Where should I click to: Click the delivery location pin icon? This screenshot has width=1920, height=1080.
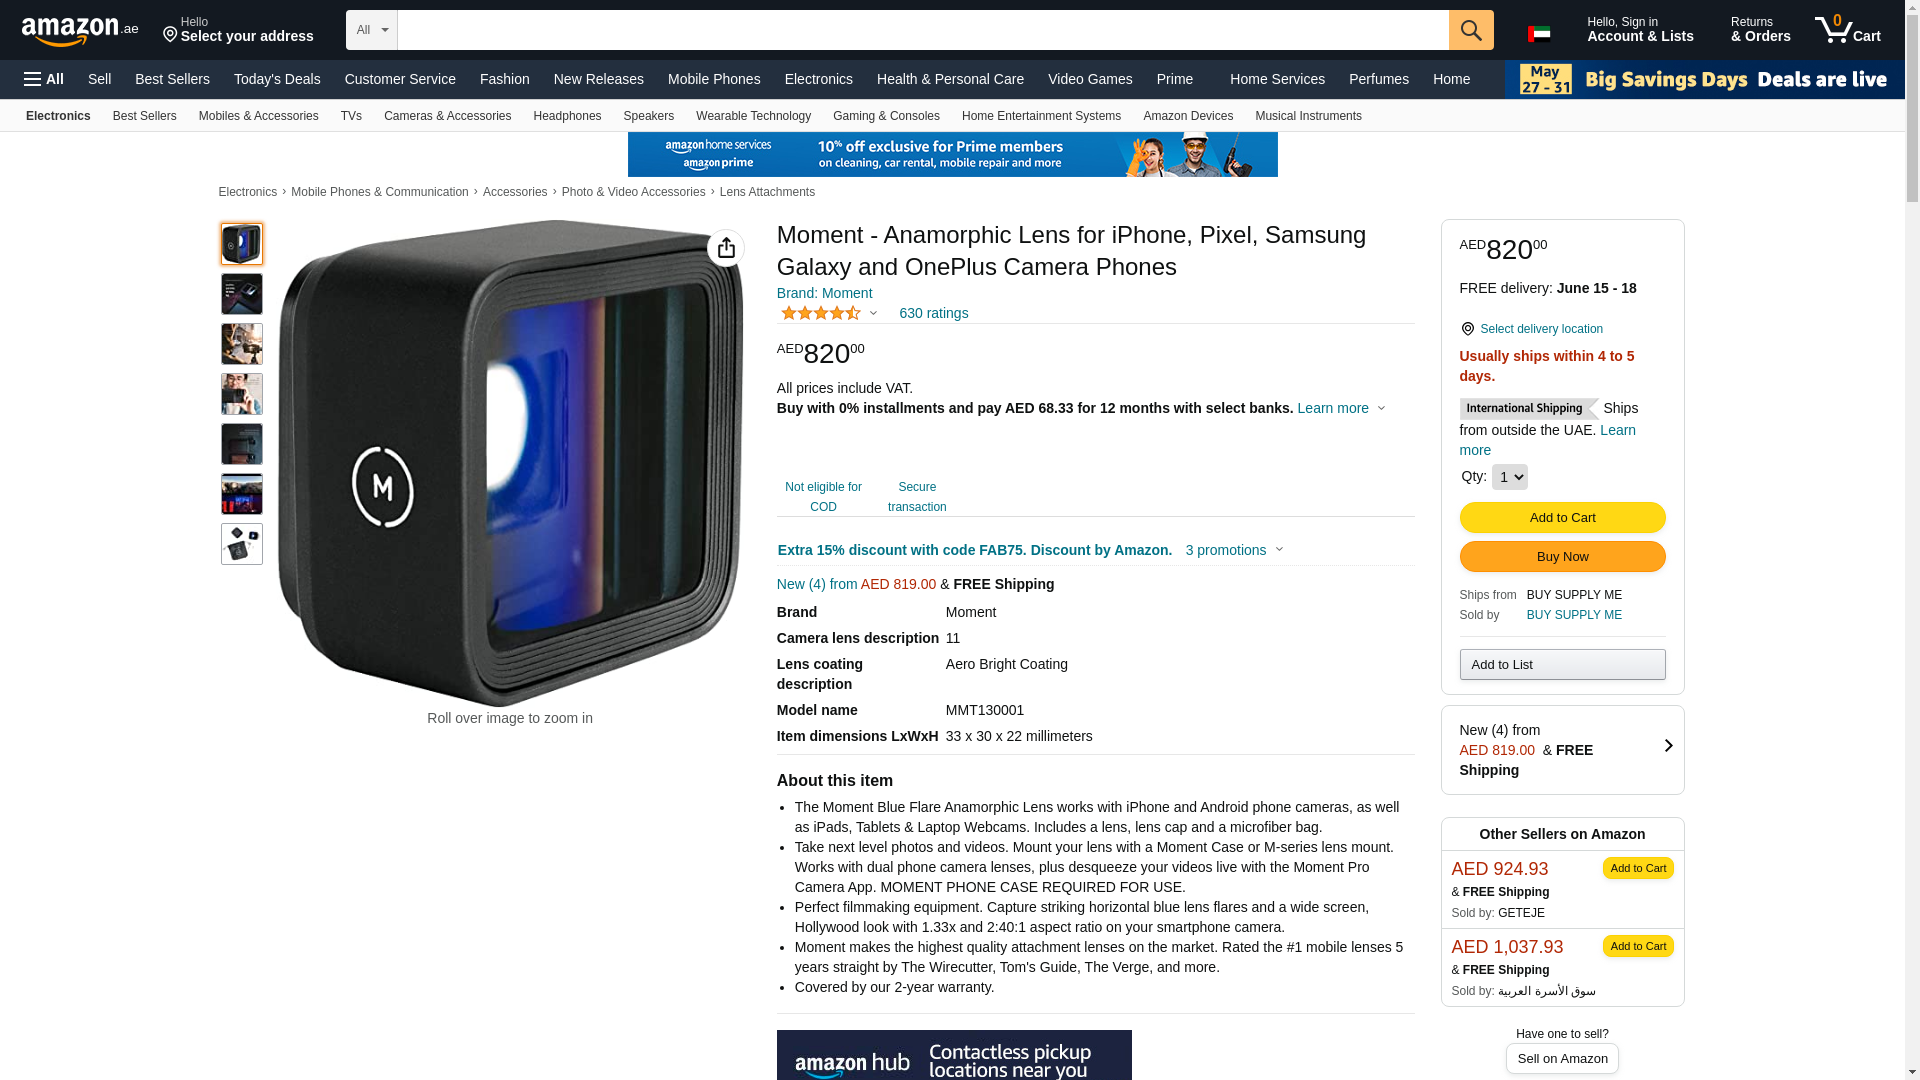pyautogui.click(x=1467, y=329)
